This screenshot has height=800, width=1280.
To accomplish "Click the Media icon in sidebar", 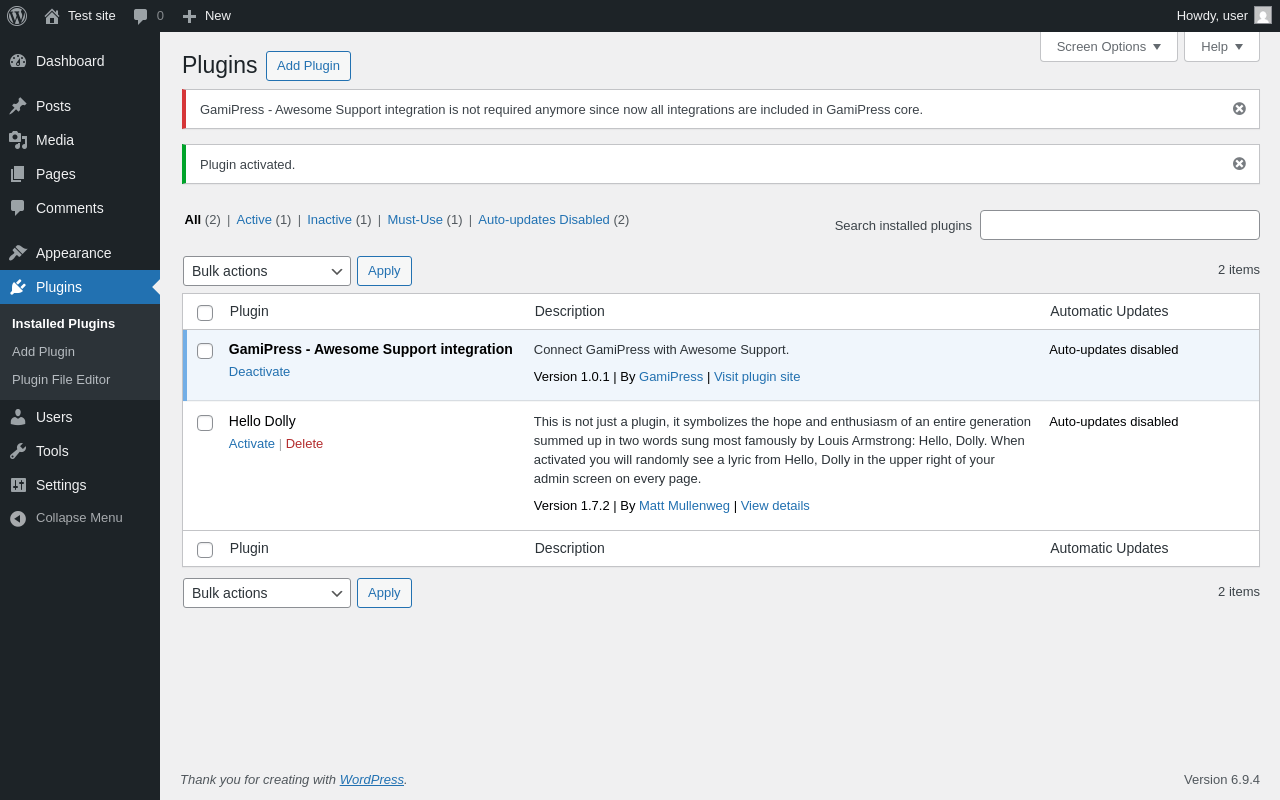I will click(x=18, y=140).
